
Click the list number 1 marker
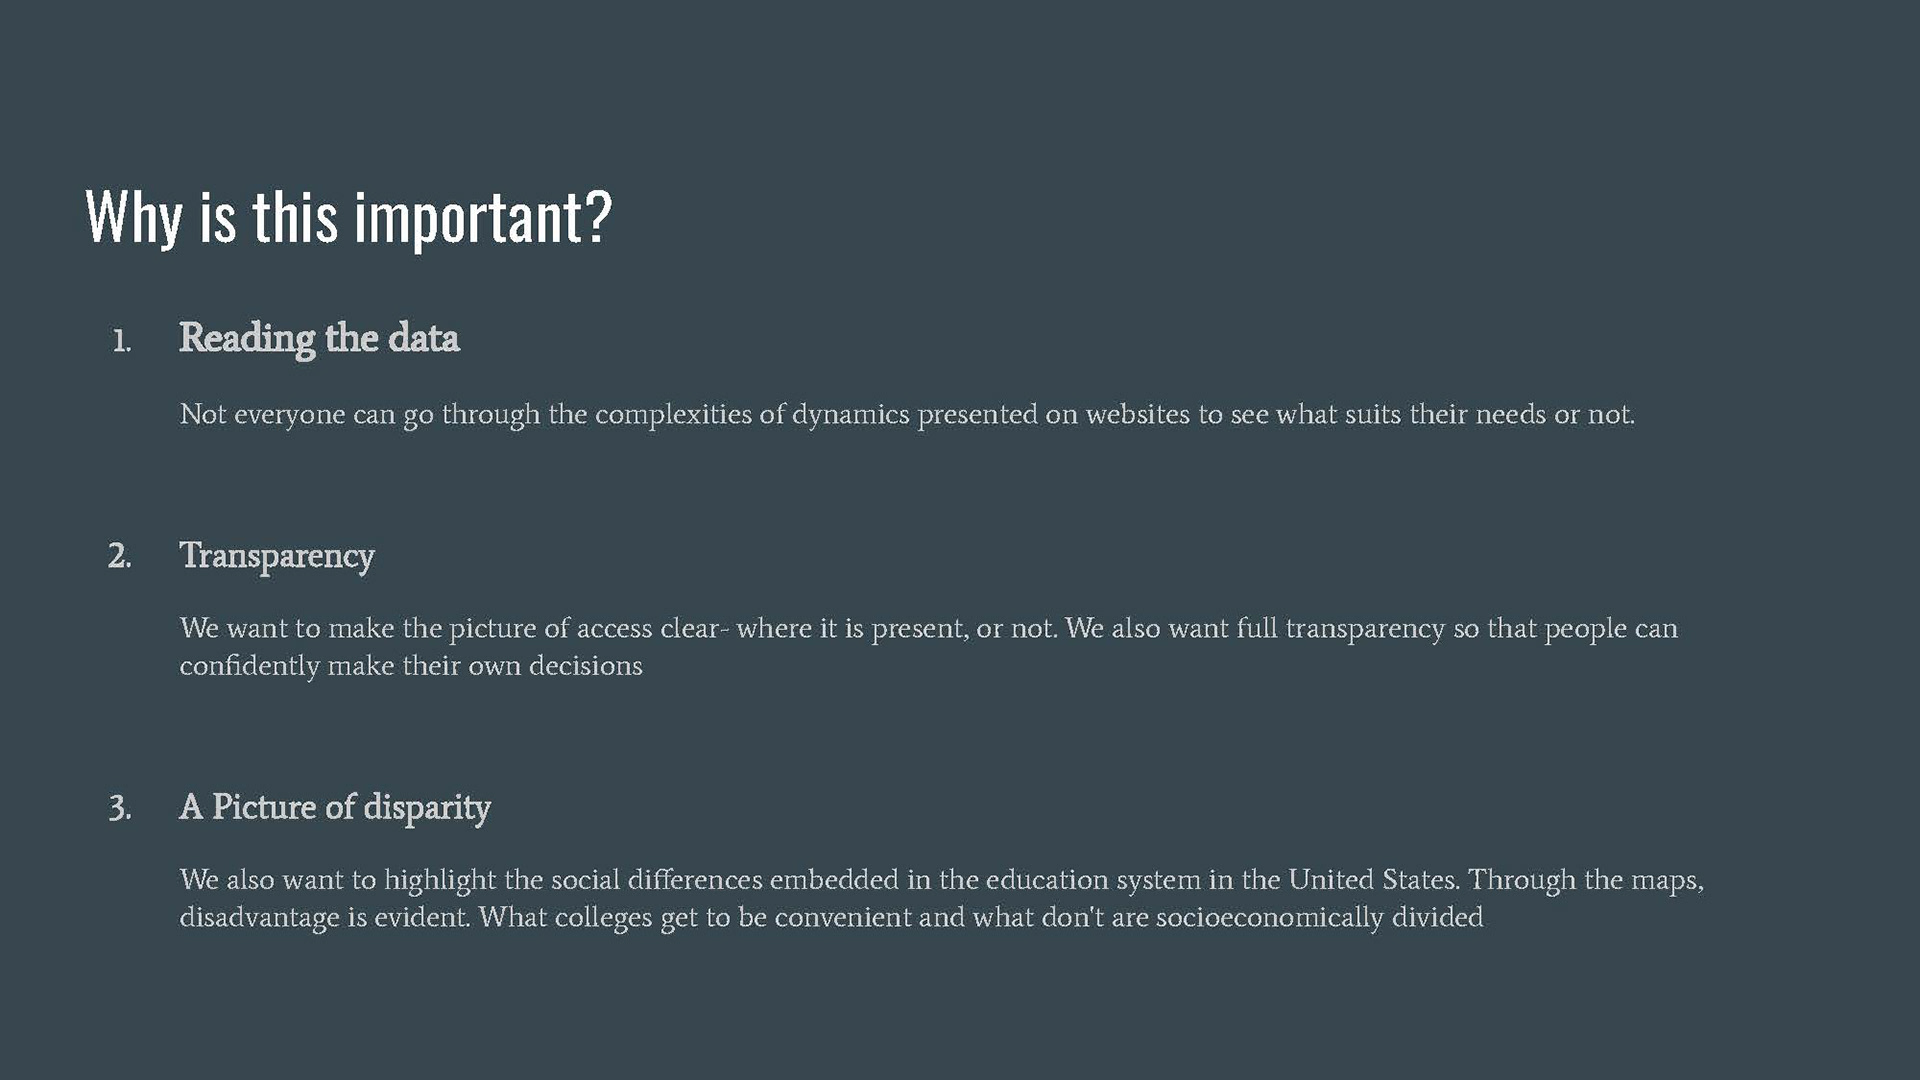point(121,342)
